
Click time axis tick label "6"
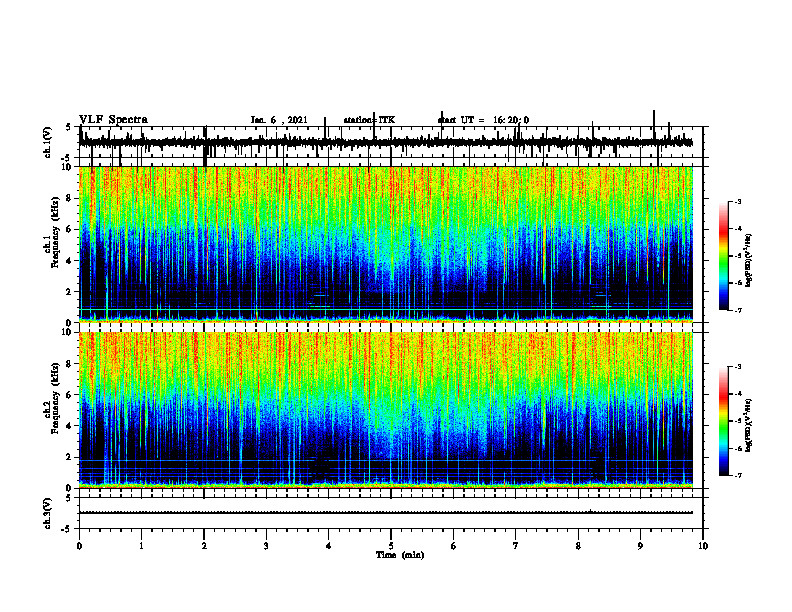(x=454, y=546)
